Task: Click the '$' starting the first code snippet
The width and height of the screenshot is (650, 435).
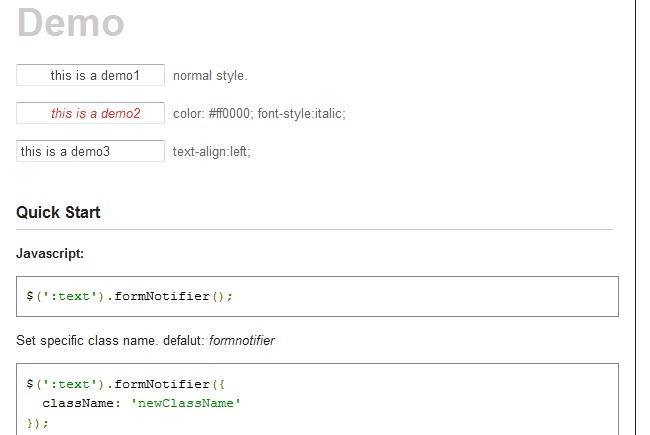Action: [30, 296]
